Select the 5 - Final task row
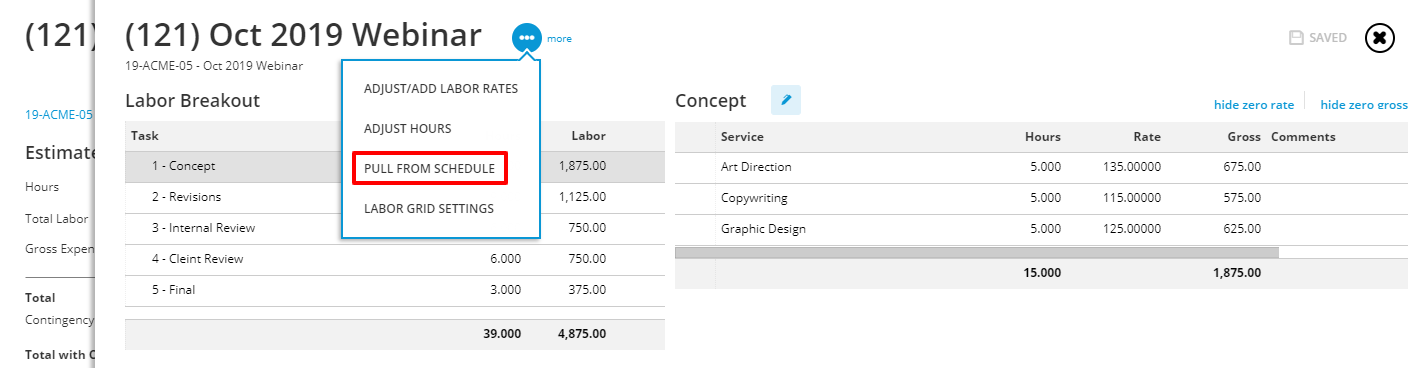The height and width of the screenshot is (368, 1424). 395,290
